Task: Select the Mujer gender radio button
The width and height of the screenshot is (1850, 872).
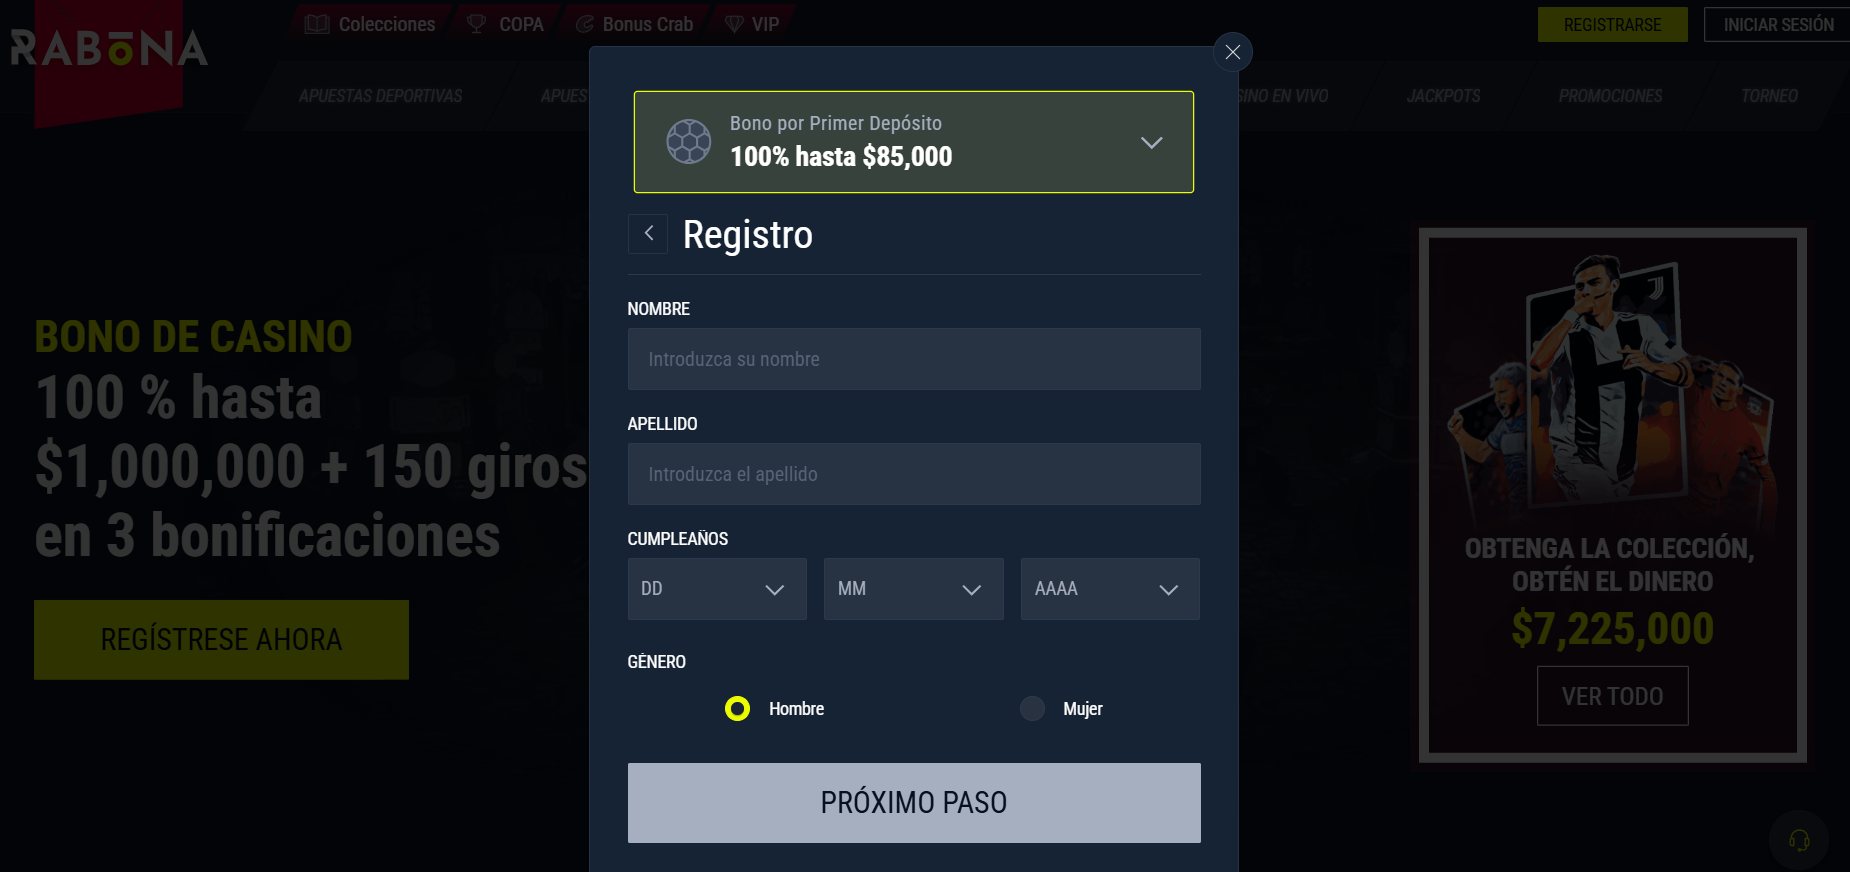Action: pyautogui.click(x=1032, y=709)
